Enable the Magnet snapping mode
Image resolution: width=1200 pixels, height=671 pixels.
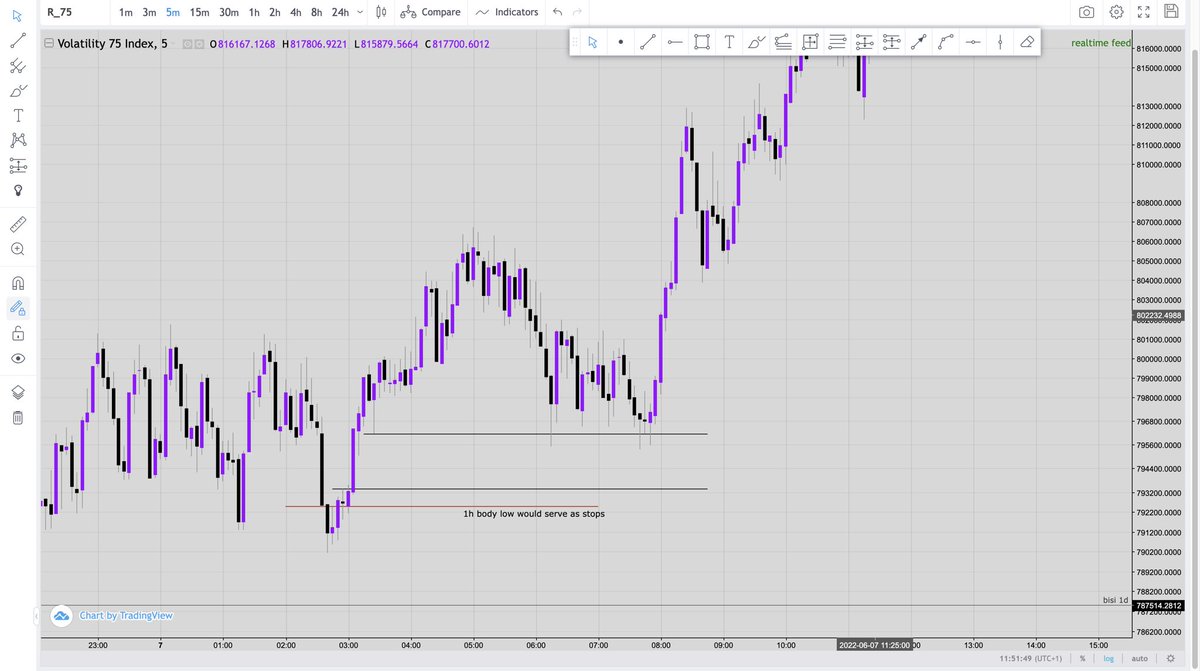point(17,283)
